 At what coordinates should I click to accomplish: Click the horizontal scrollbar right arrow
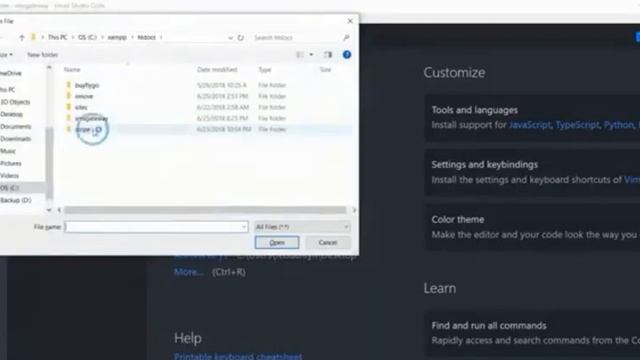click(354, 210)
